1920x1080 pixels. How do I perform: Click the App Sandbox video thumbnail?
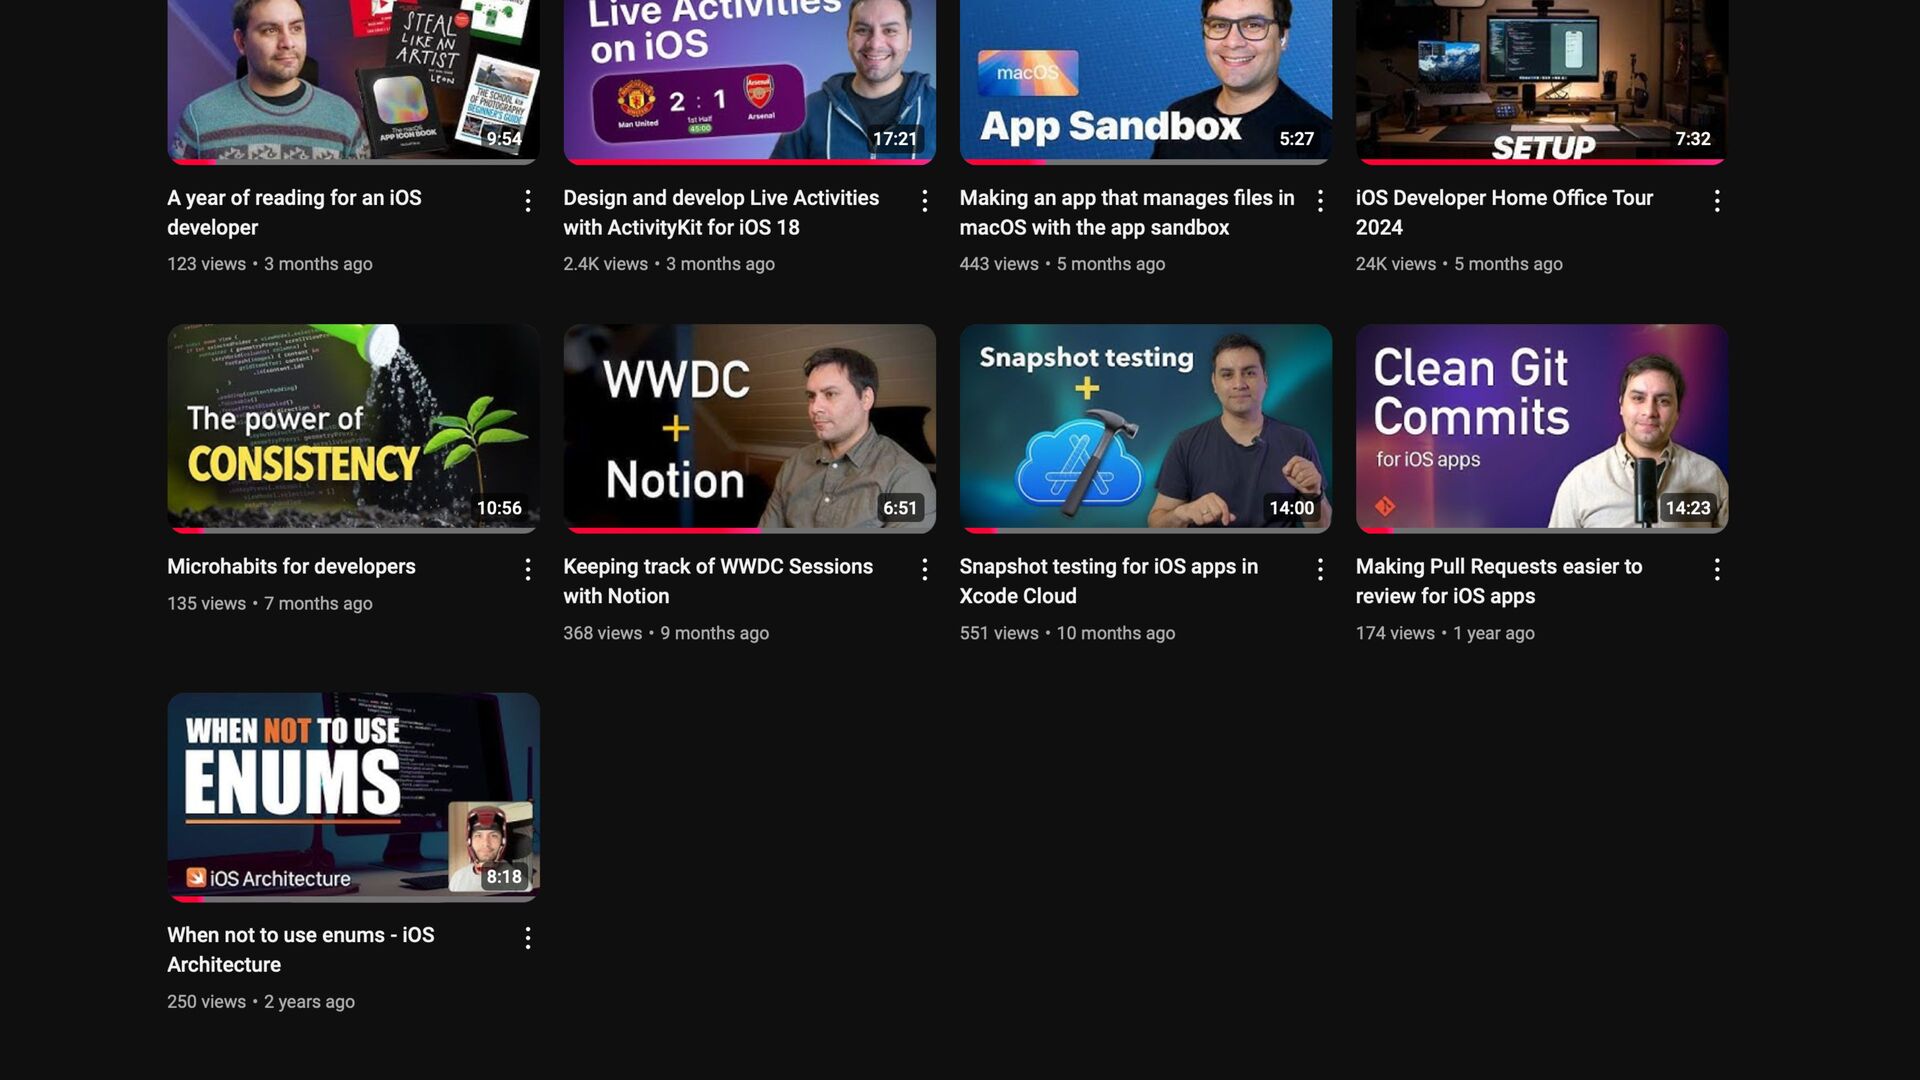tap(1145, 80)
